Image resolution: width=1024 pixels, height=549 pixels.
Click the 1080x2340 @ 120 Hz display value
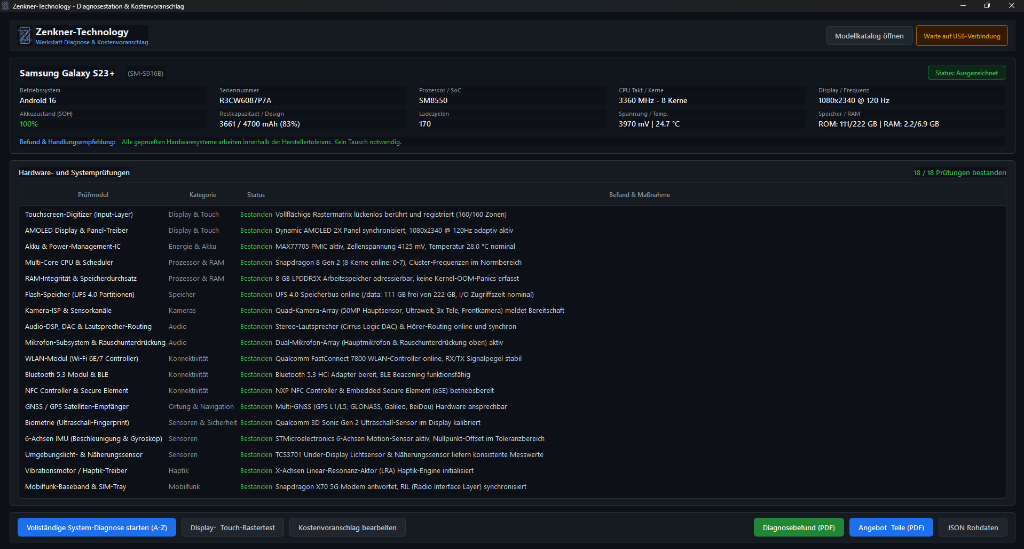click(x=854, y=101)
